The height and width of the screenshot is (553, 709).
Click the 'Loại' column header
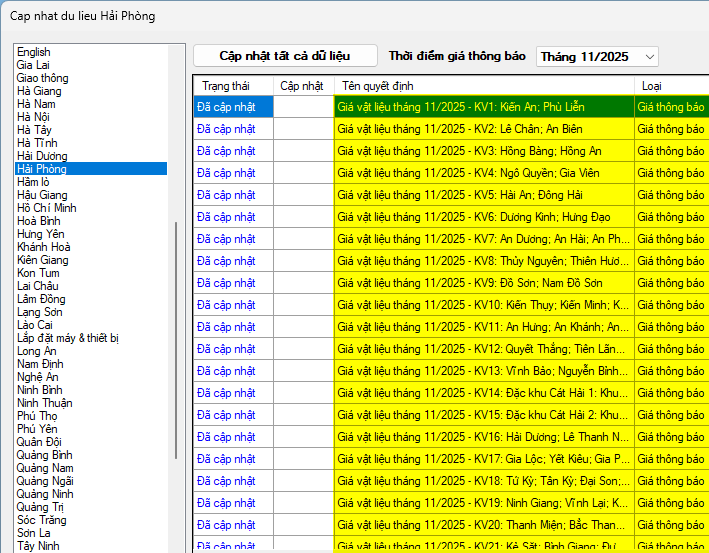coord(651,86)
